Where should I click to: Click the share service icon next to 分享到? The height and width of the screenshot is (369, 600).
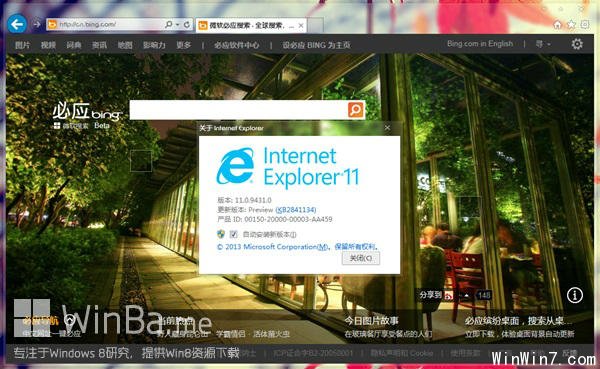(x=449, y=296)
